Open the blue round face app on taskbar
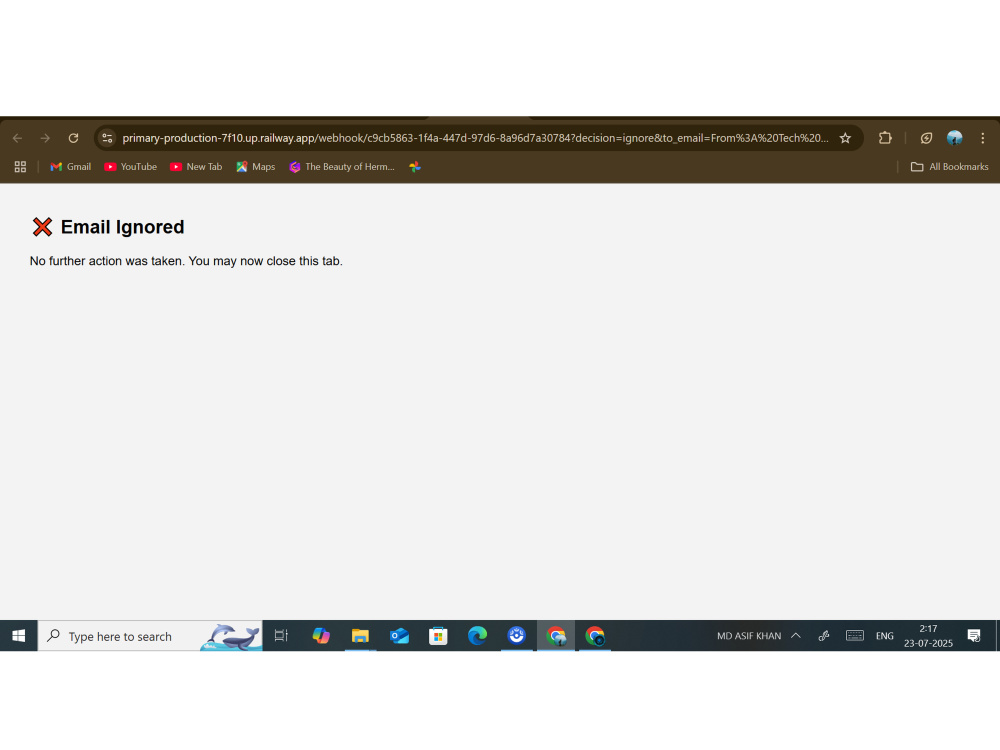The image size is (1000, 750). (517, 636)
